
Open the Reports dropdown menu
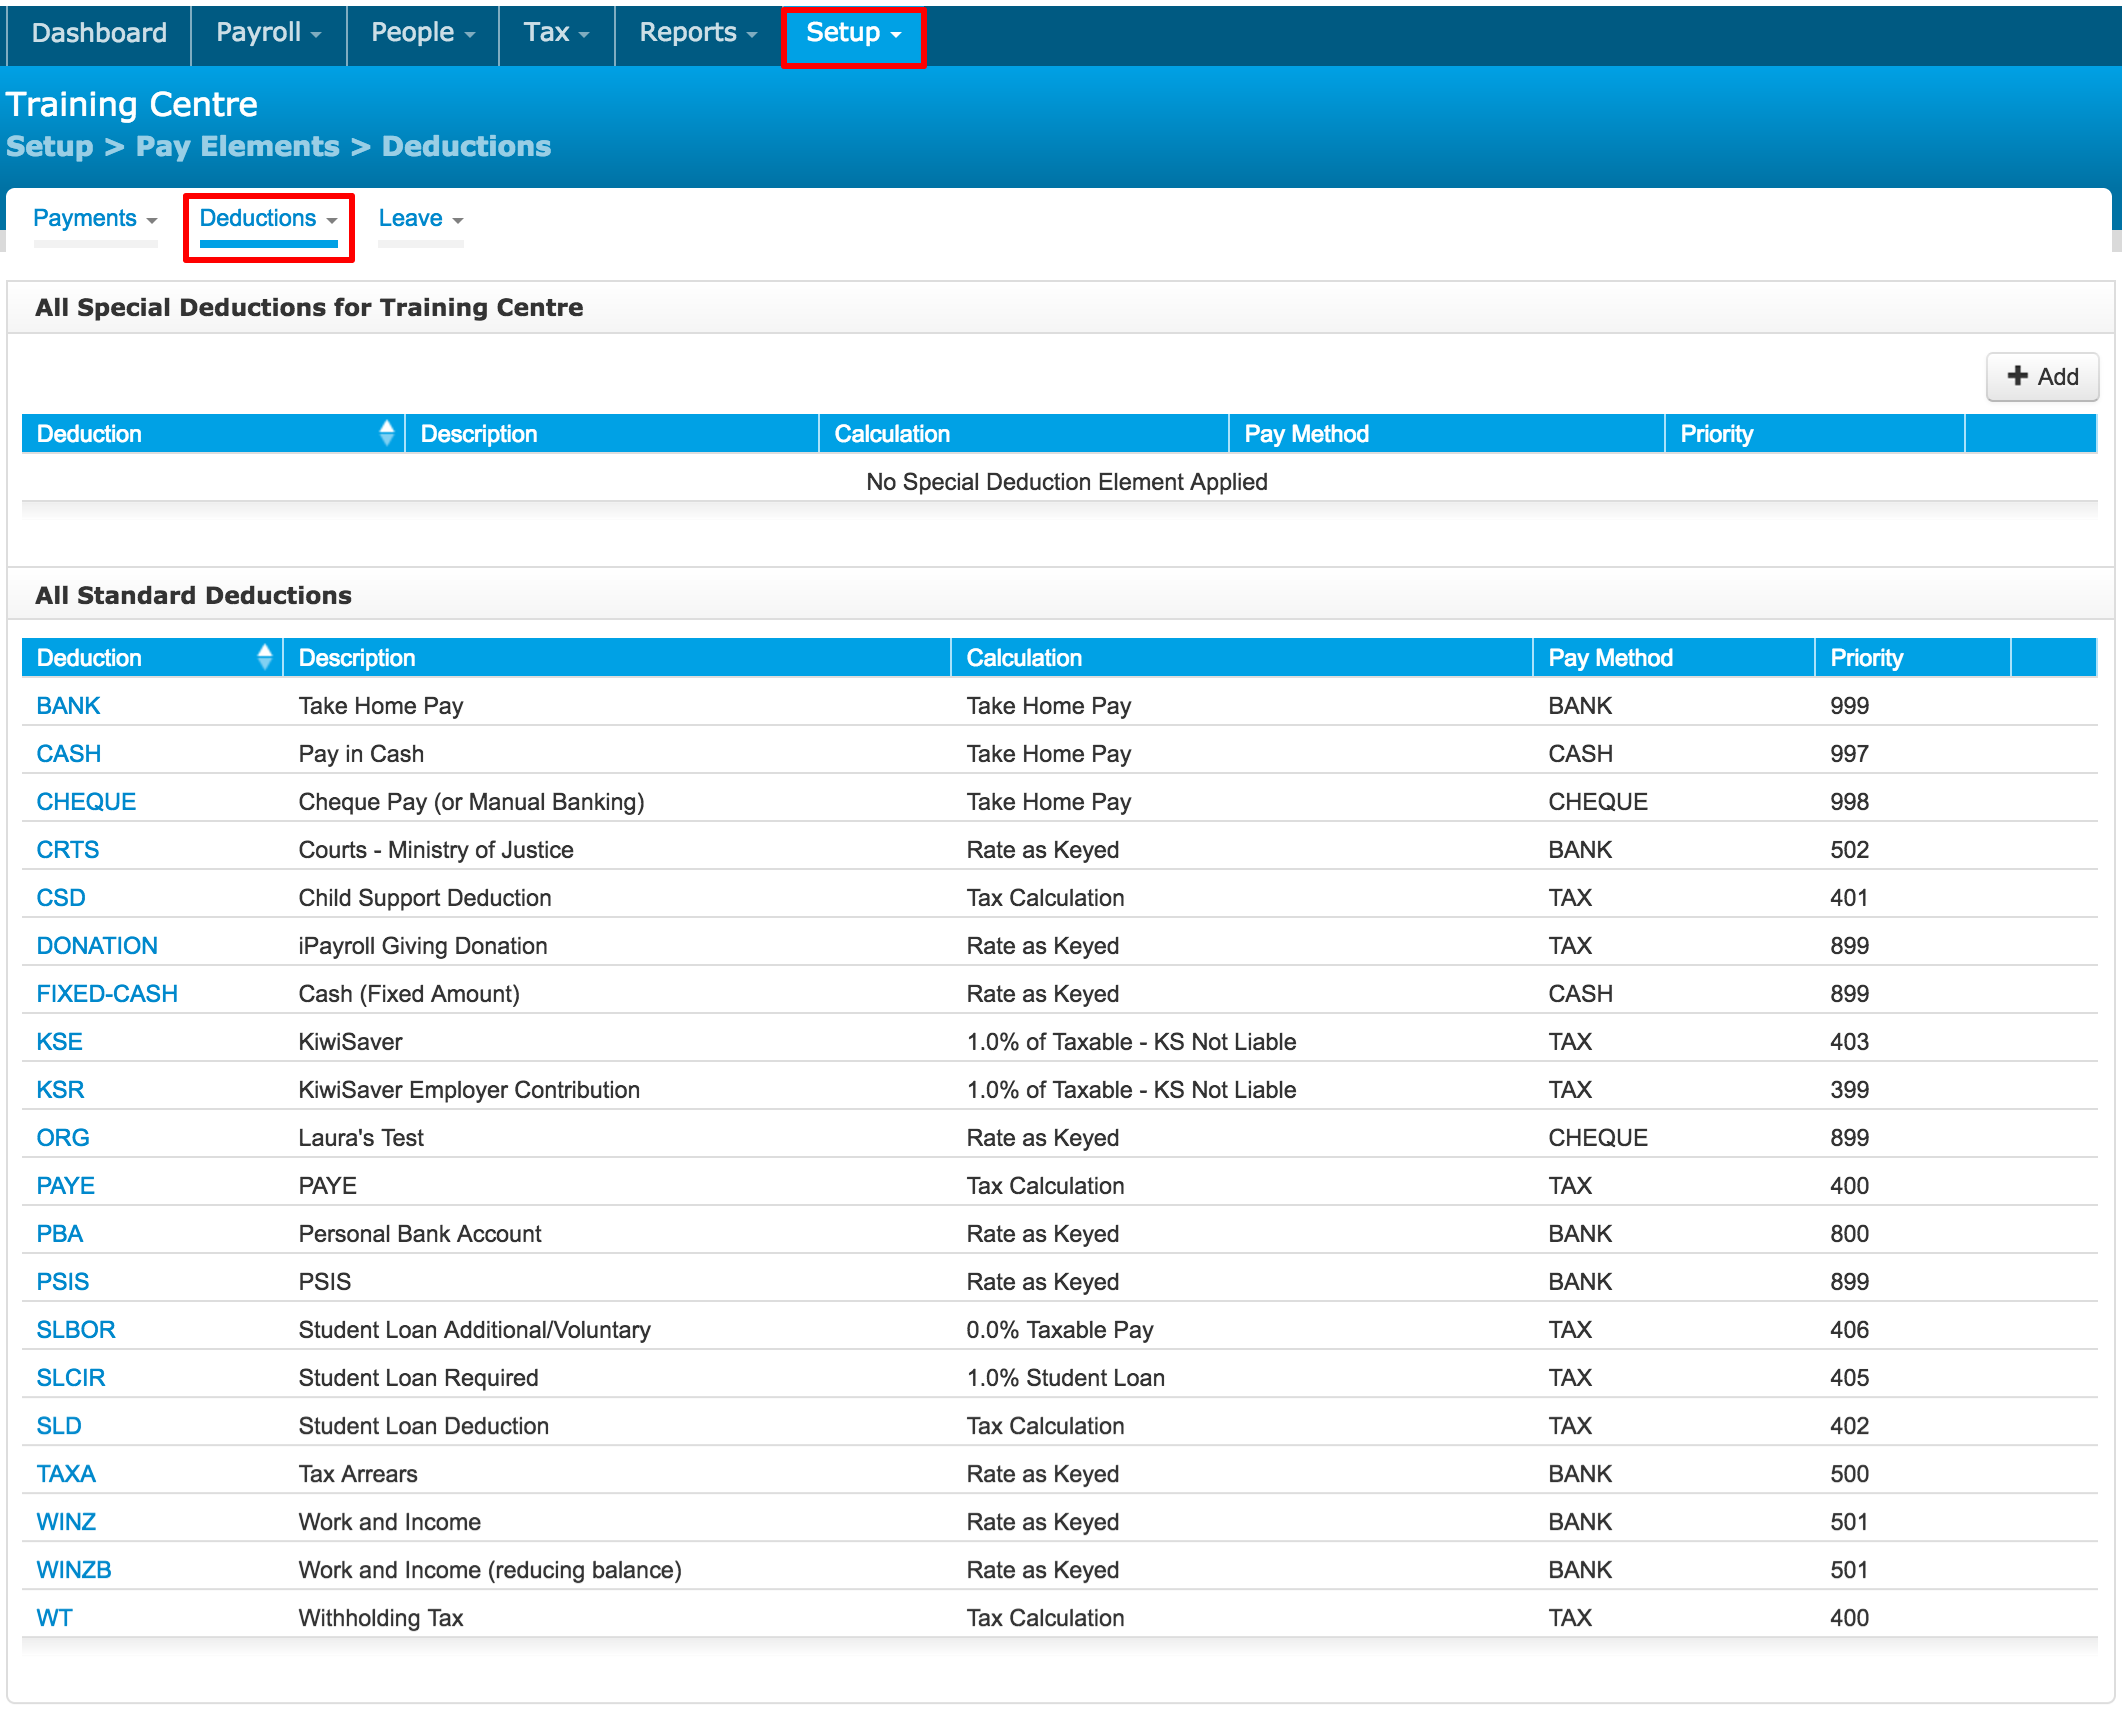(698, 33)
